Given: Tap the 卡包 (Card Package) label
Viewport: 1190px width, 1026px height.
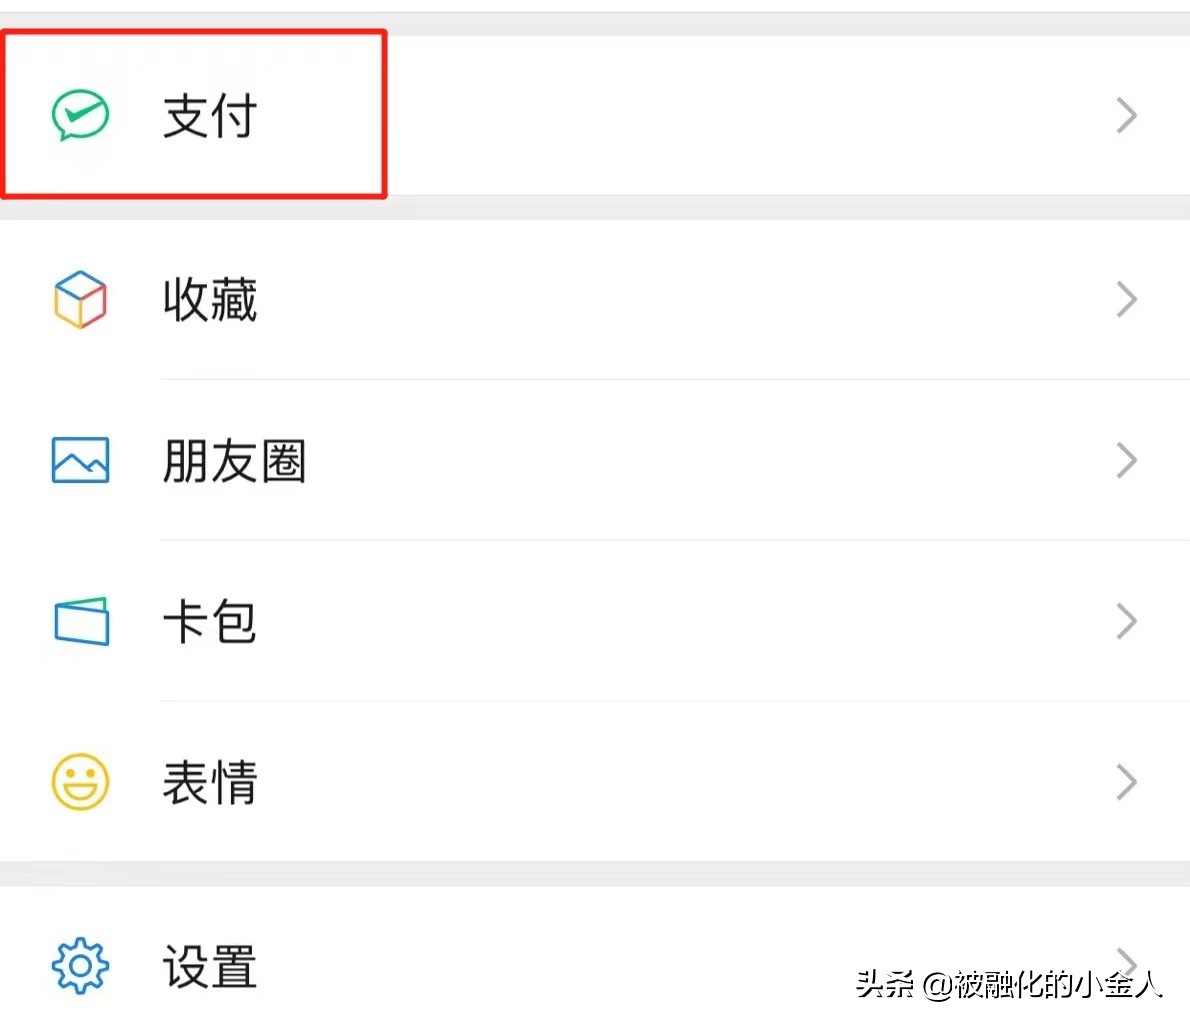Looking at the screenshot, I should [x=209, y=621].
